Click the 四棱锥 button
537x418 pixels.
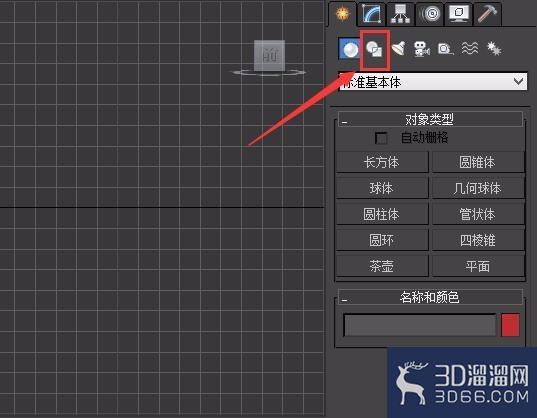(x=478, y=240)
